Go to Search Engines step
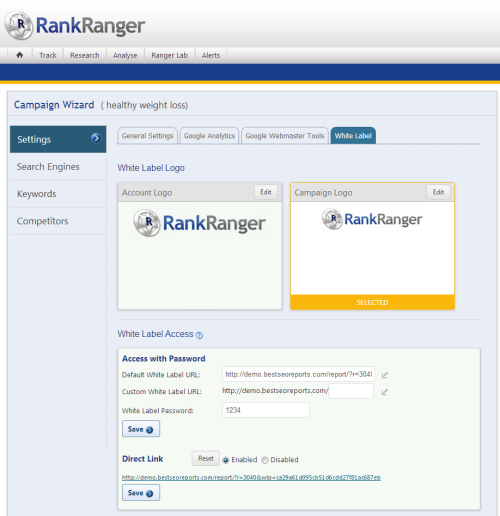Viewport: 500px width, 516px height. click(x=58, y=167)
